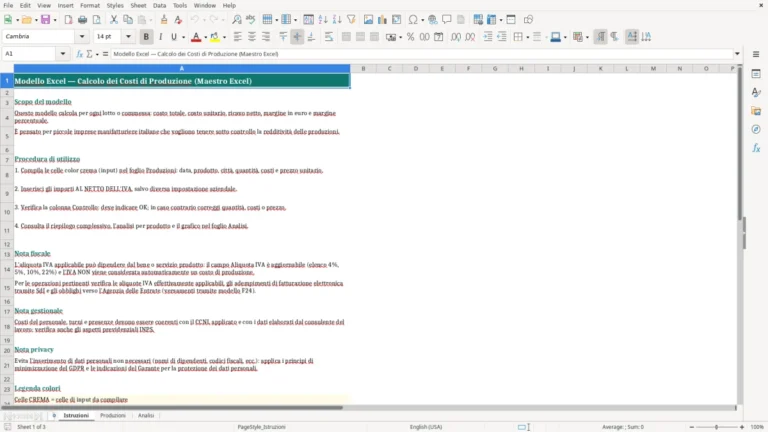
Task: Toggle Center Horizontally alignment
Action: (x=252, y=37)
